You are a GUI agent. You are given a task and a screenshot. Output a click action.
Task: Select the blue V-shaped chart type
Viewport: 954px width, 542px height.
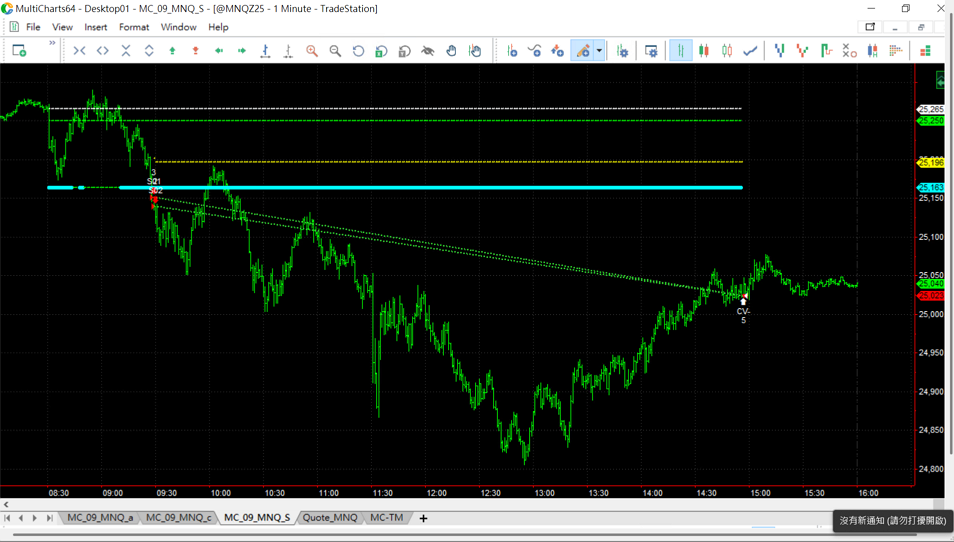779,51
